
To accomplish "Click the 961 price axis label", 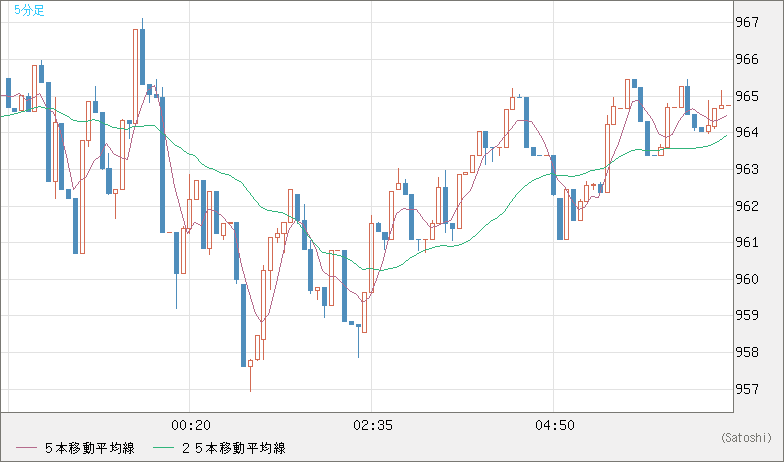I will 746,242.
